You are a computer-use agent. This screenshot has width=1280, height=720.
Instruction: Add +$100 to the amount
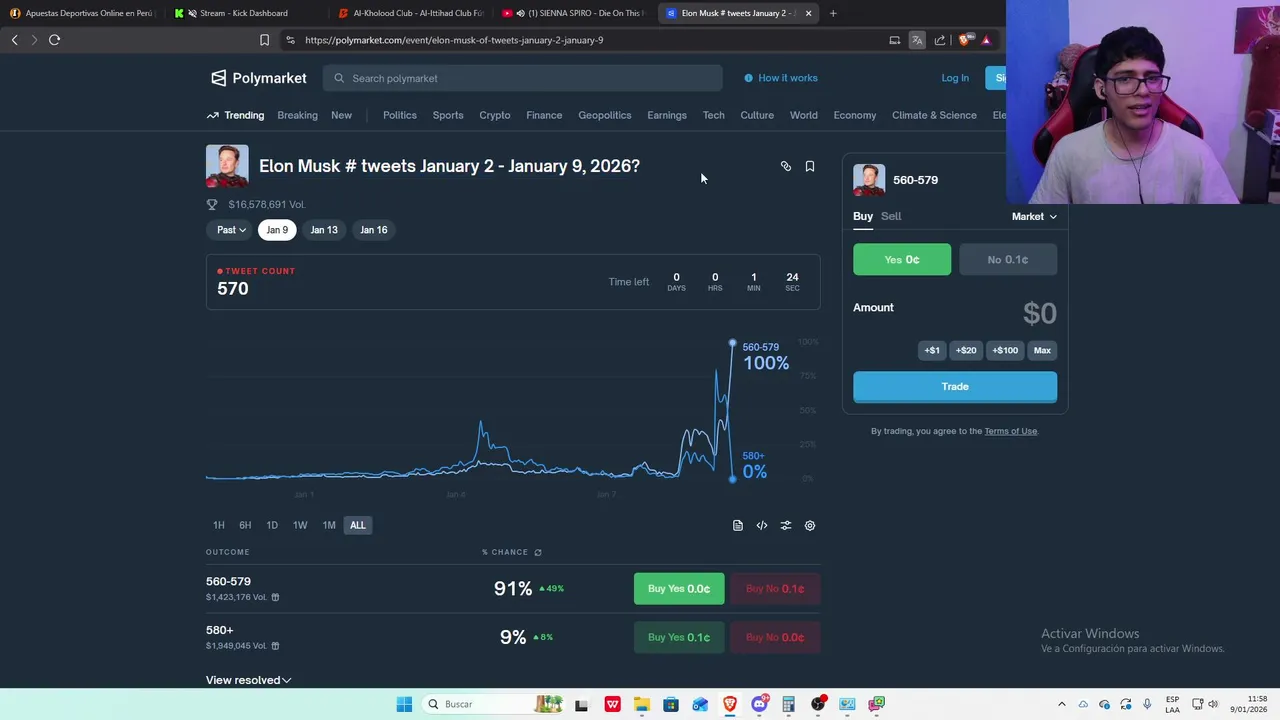point(1005,350)
